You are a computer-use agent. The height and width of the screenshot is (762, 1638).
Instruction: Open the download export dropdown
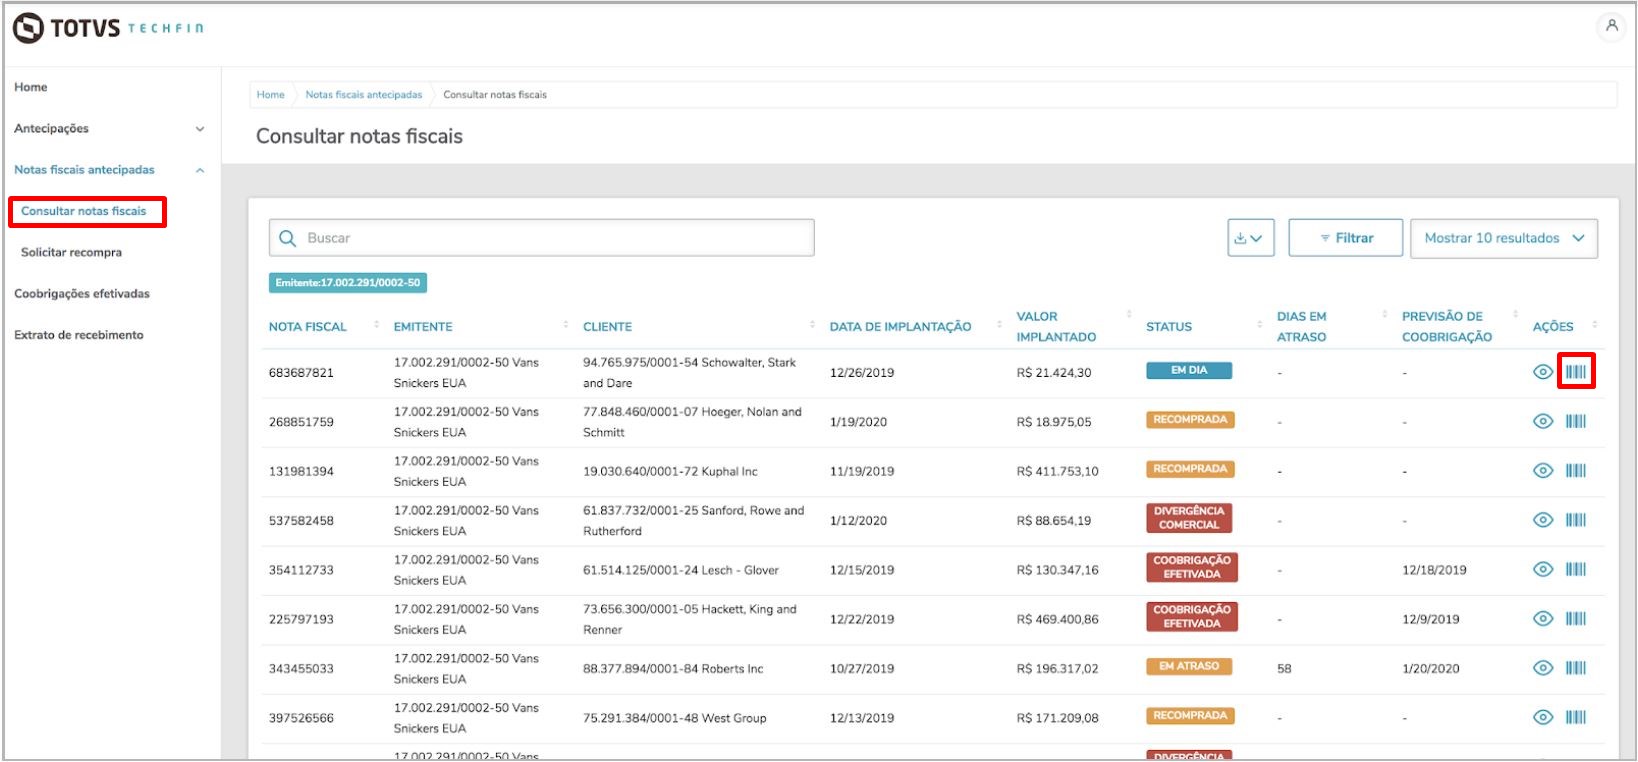click(x=1251, y=238)
